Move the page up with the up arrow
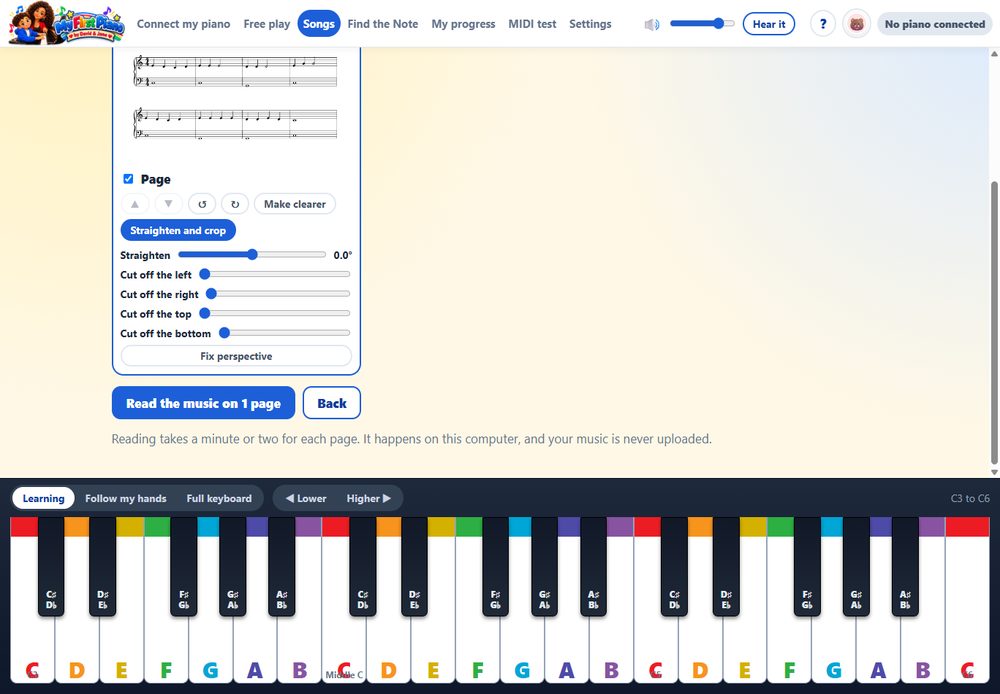 pos(135,204)
